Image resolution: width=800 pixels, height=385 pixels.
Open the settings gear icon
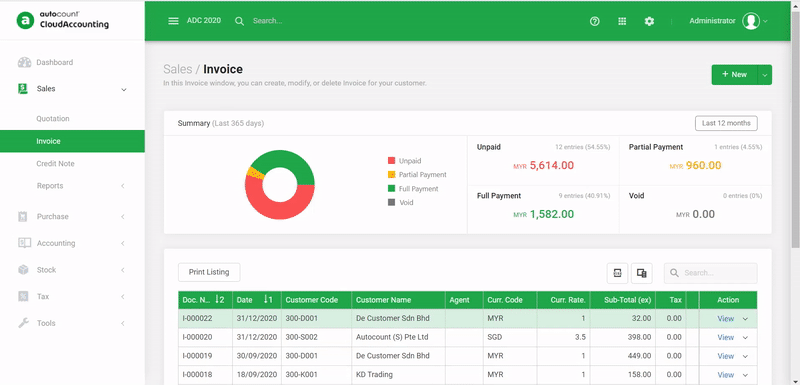click(649, 21)
